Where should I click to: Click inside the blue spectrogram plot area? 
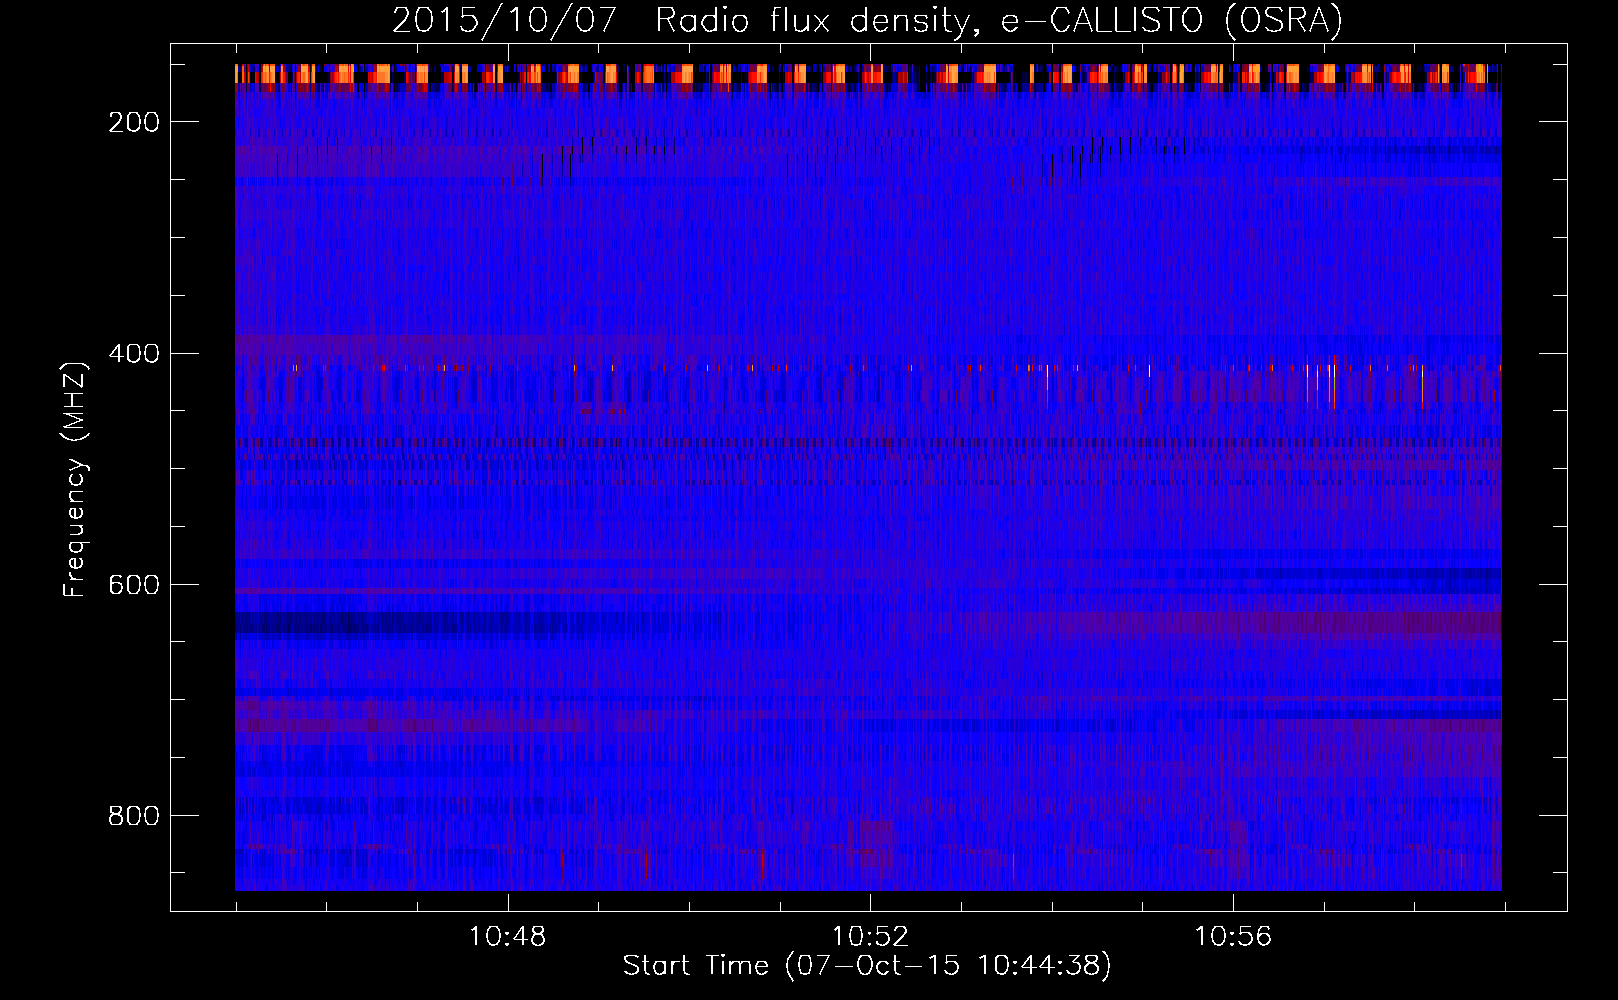868,477
